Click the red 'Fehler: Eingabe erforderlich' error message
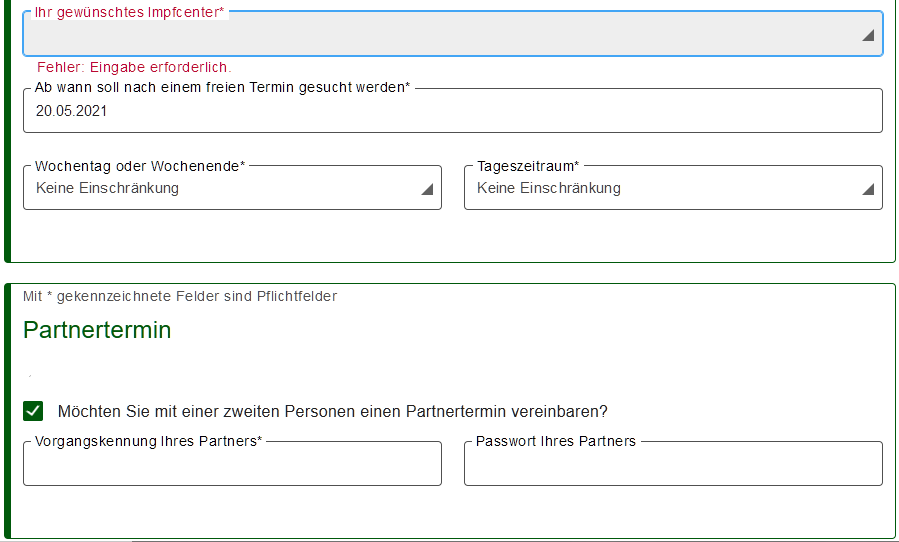 click(x=134, y=67)
